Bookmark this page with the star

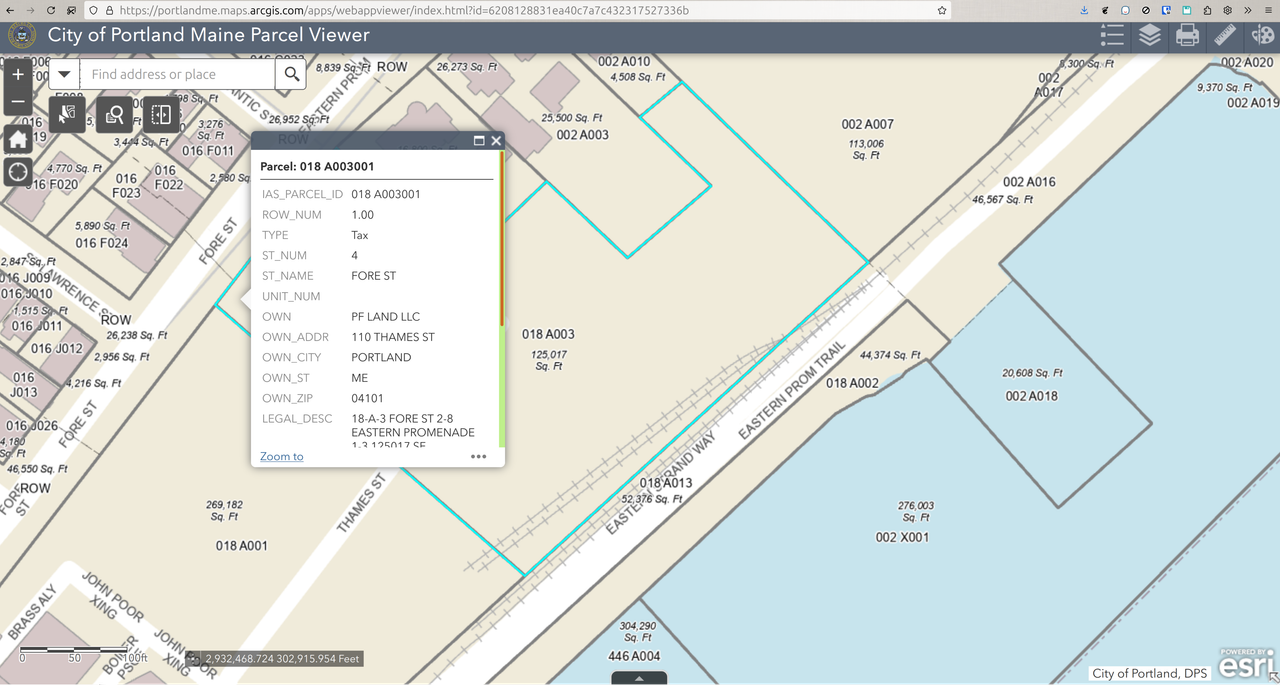tap(942, 10)
